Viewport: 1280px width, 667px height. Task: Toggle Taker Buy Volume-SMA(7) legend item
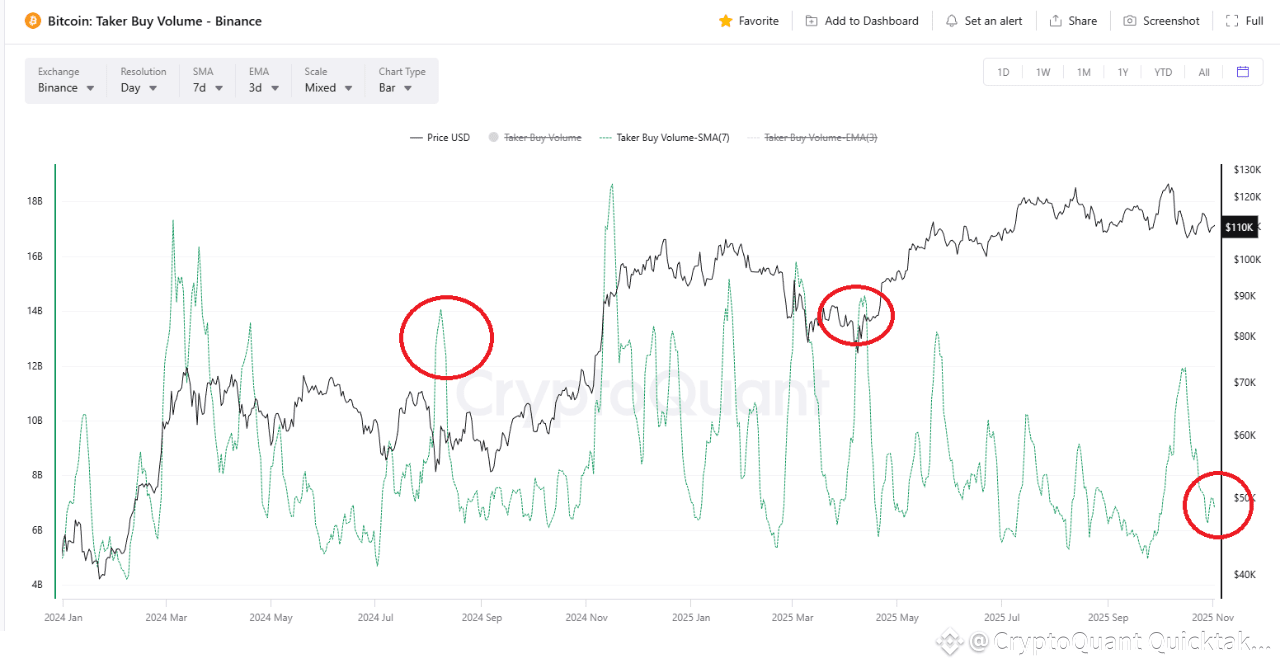click(664, 137)
